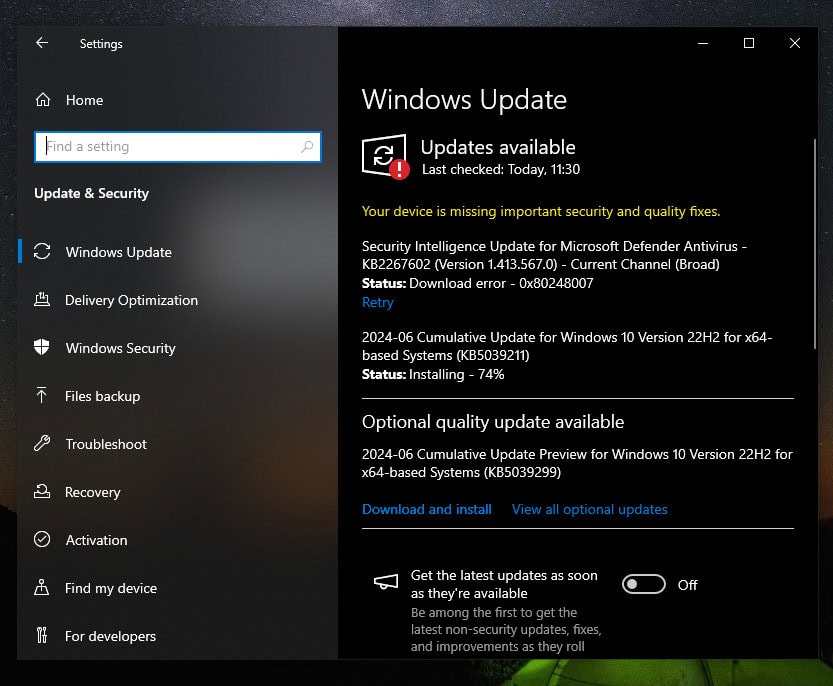Close the Settings window
833x686 pixels.
pyautogui.click(x=795, y=43)
